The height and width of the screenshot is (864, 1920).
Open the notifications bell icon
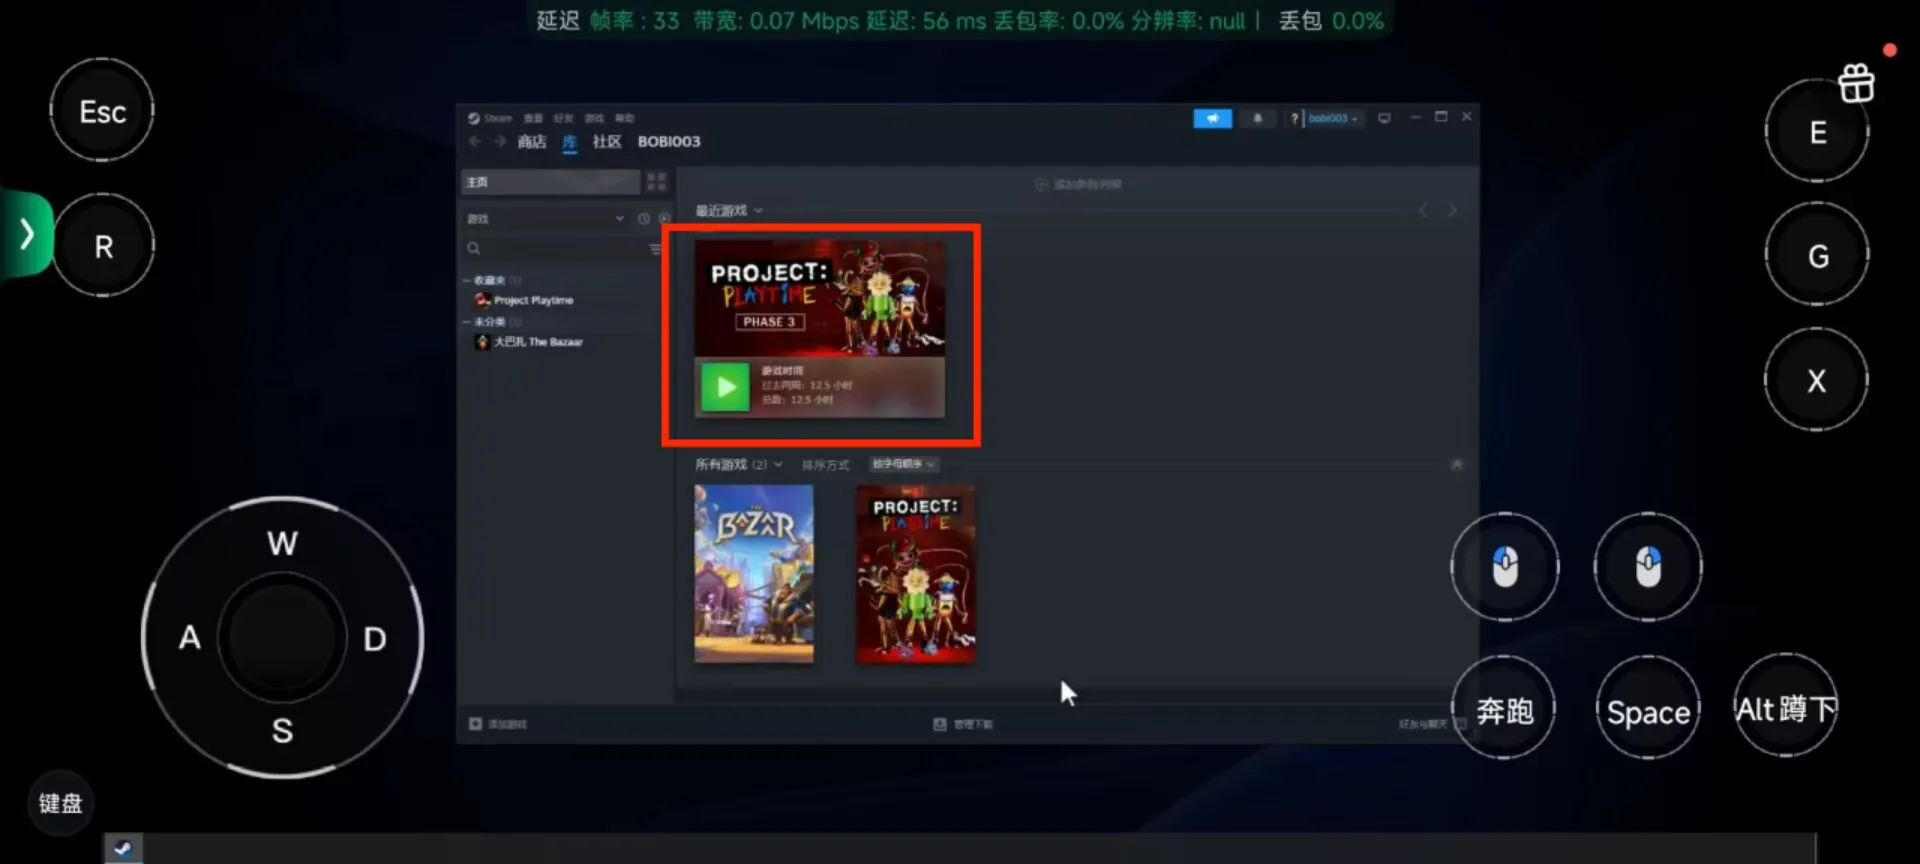tap(1257, 118)
